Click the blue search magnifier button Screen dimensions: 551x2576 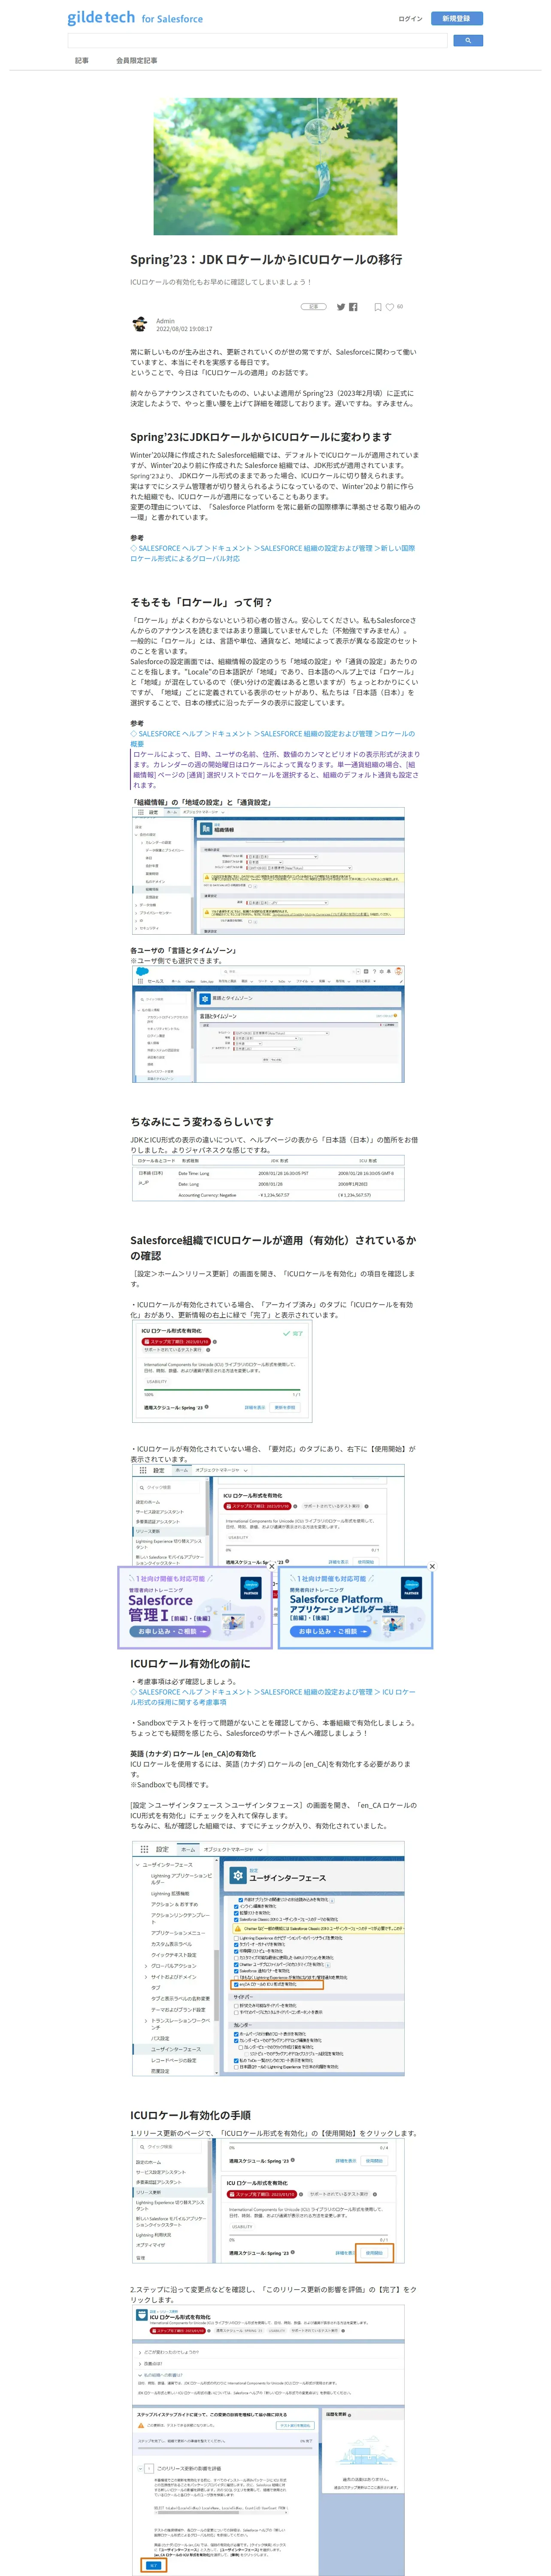468,41
